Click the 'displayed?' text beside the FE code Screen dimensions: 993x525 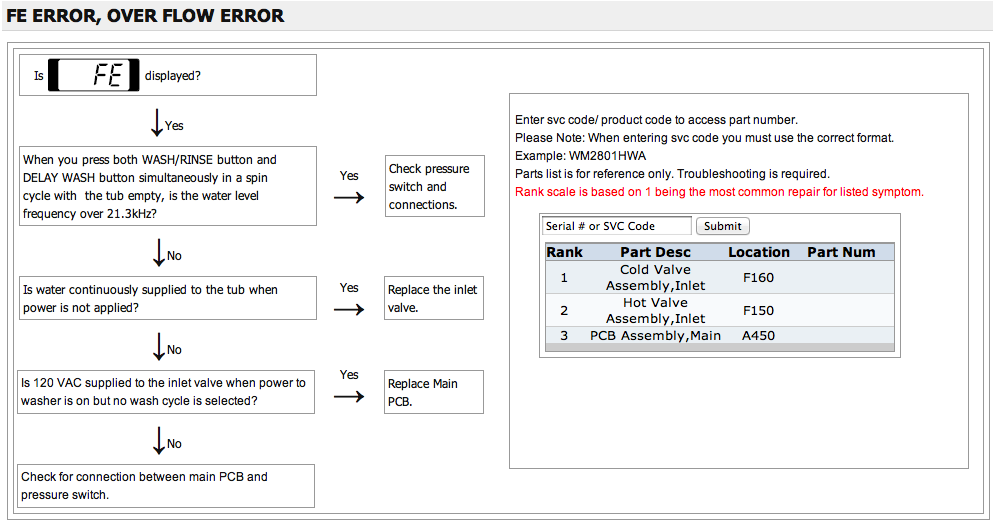[x=172, y=76]
